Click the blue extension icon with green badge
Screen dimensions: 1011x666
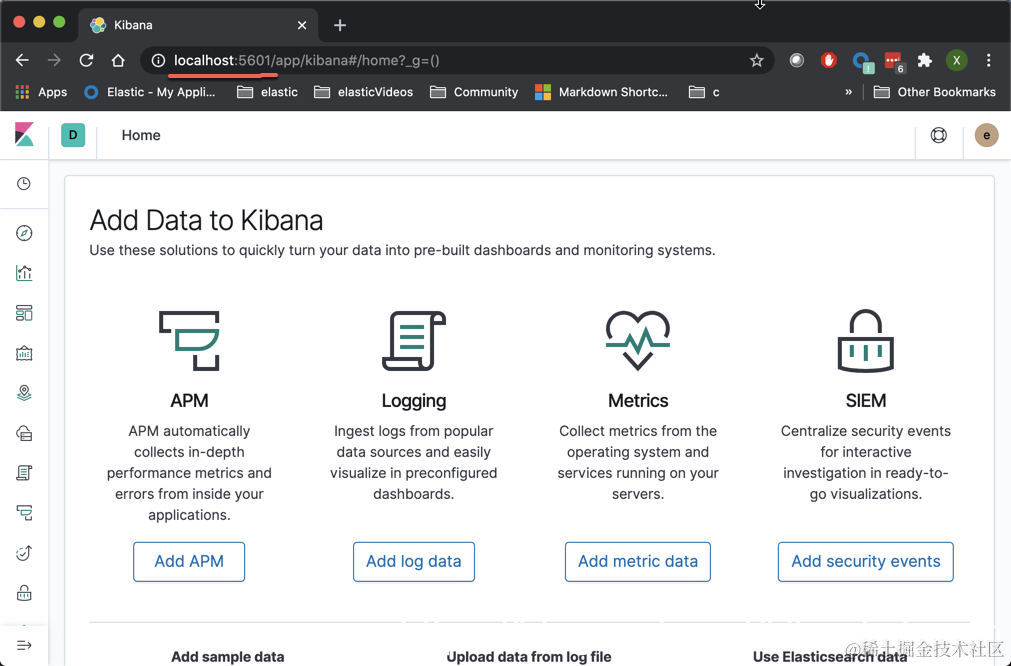pyautogui.click(x=862, y=62)
